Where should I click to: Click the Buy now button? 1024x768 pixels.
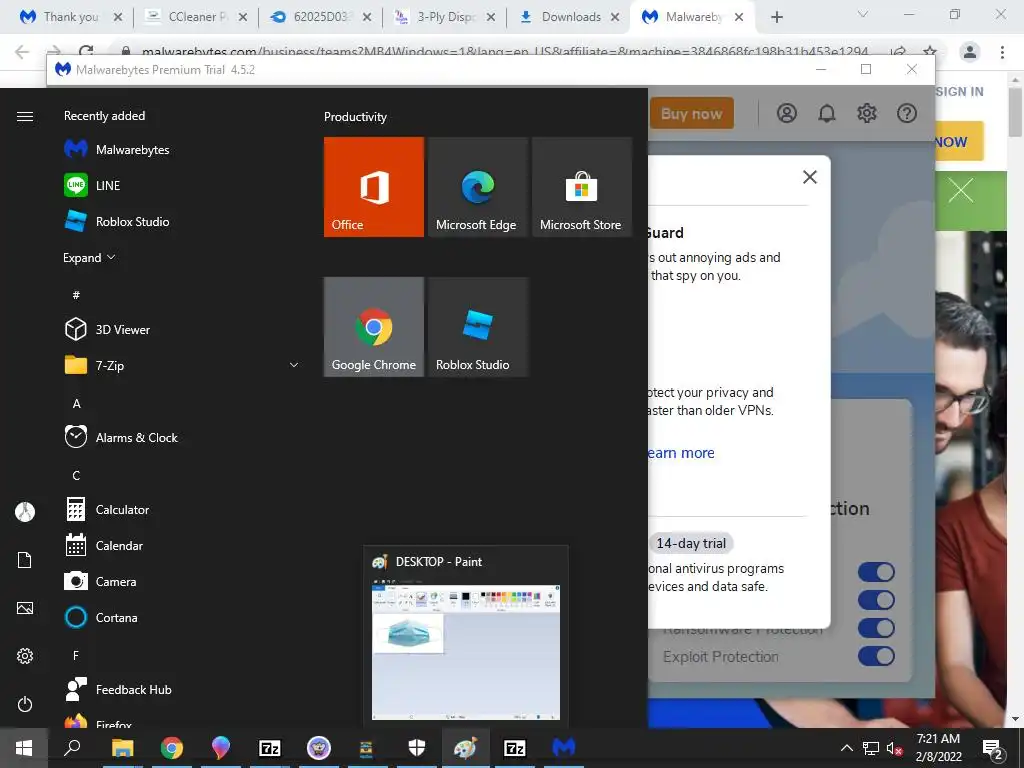click(x=692, y=114)
